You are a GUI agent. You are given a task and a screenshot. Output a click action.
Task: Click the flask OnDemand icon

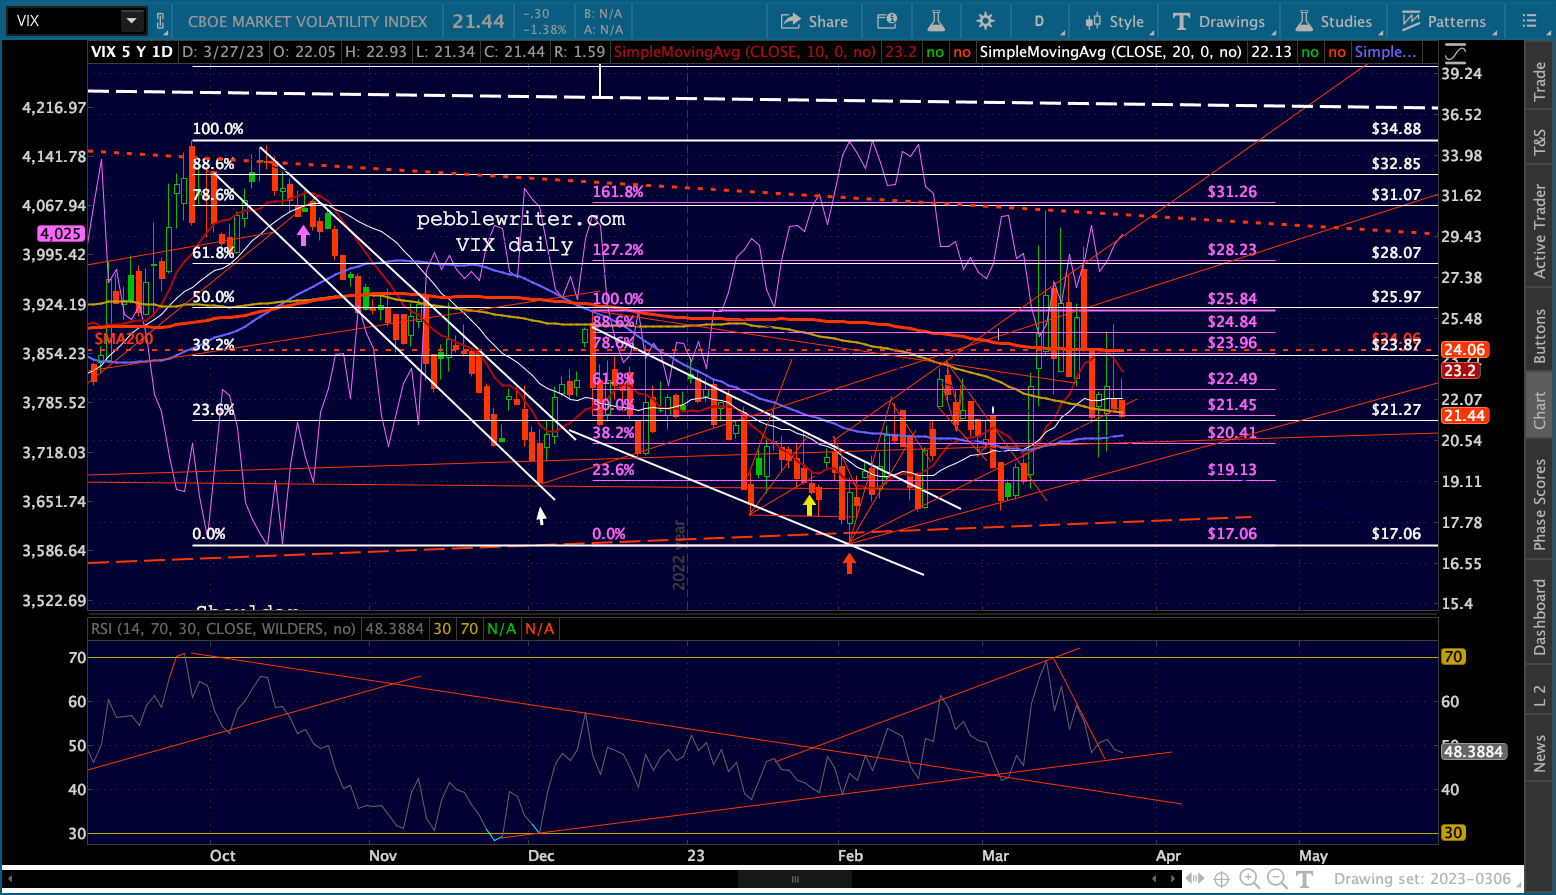(937, 21)
